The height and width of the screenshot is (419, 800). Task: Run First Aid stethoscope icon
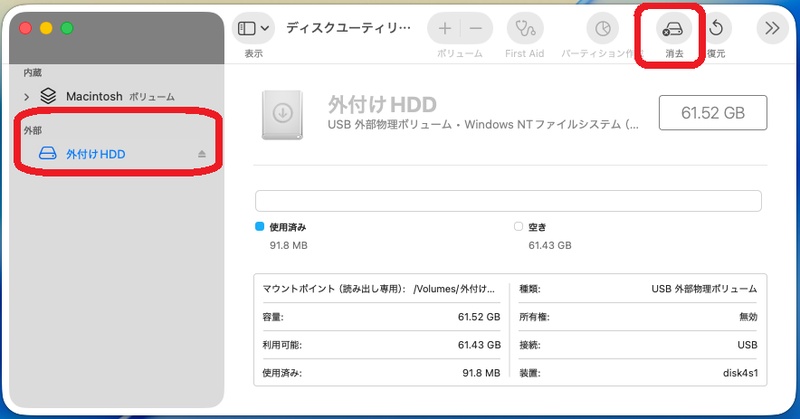[x=524, y=28]
